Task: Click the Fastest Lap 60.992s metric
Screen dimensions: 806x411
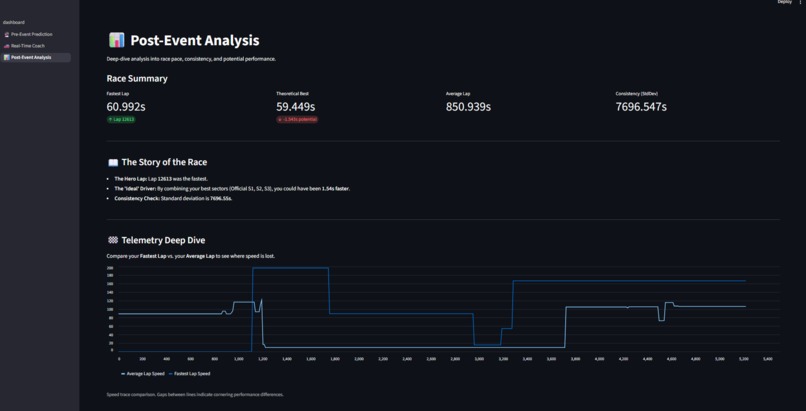Action: [x=126, y=107]
